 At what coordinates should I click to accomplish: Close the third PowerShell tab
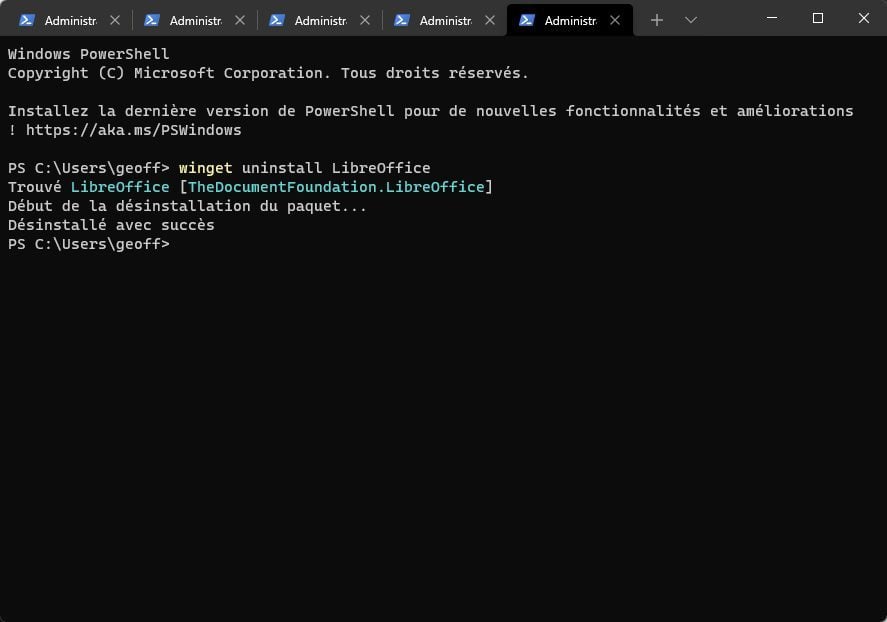pyautogui.click(x=365, y=20)
